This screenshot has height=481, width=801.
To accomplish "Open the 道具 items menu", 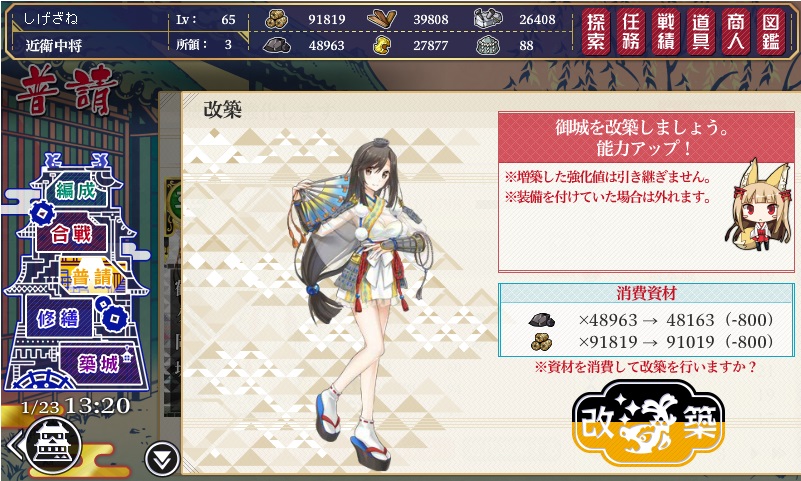I will coord(701,32).
